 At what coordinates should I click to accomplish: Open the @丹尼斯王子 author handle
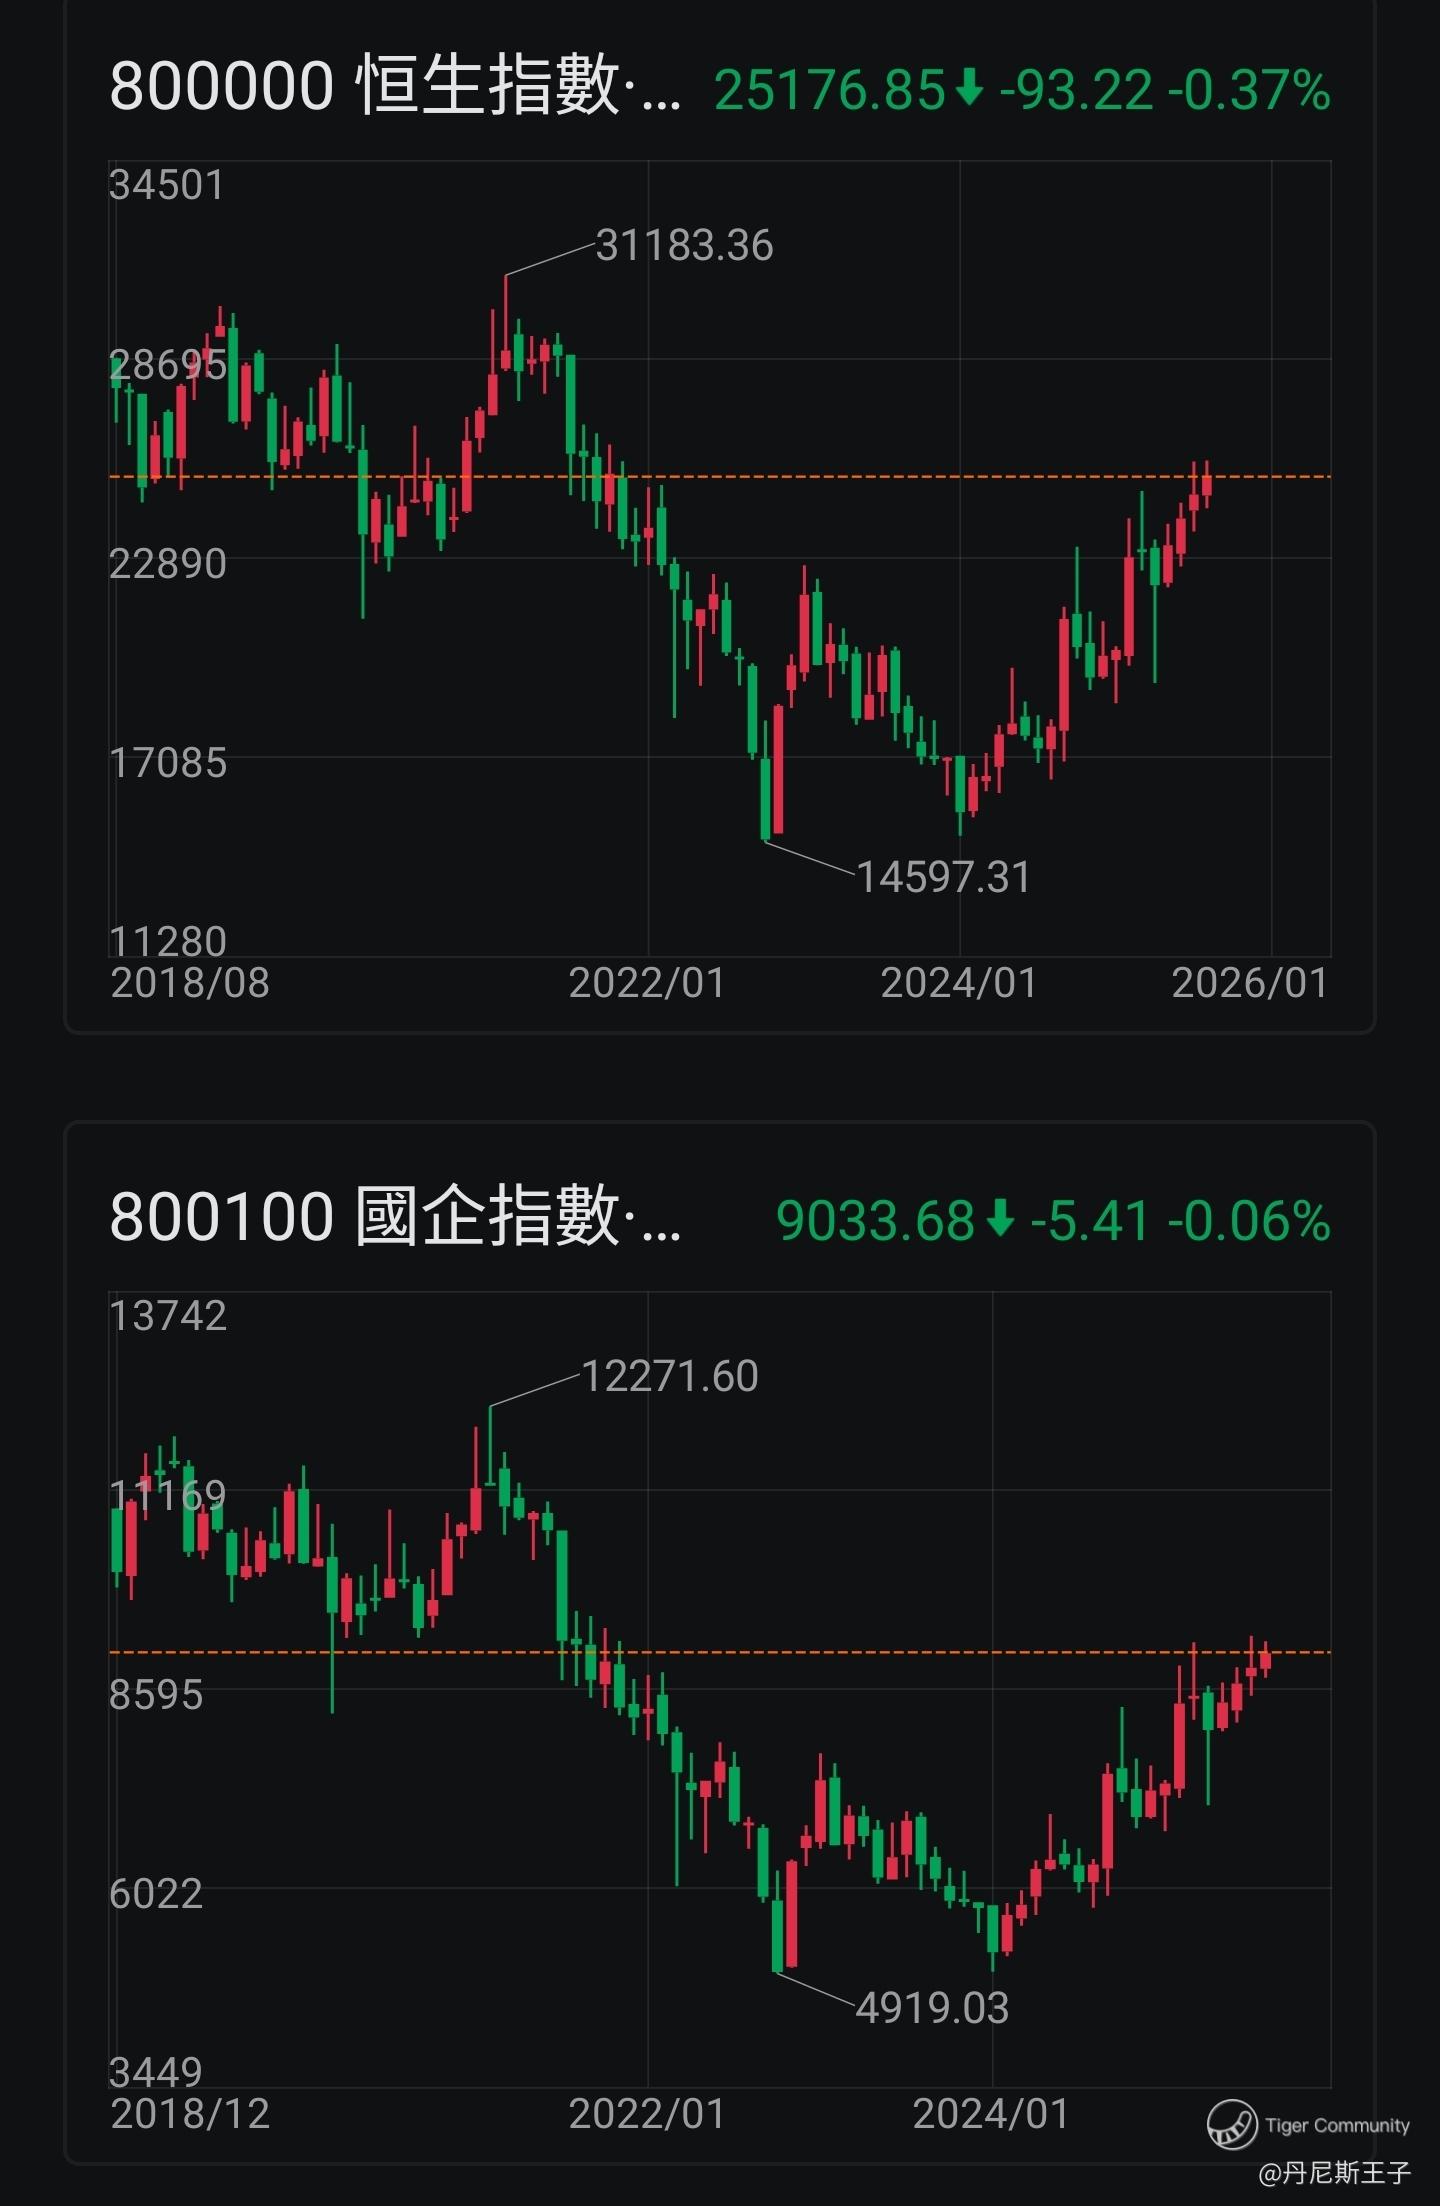coord(1334,2172)
